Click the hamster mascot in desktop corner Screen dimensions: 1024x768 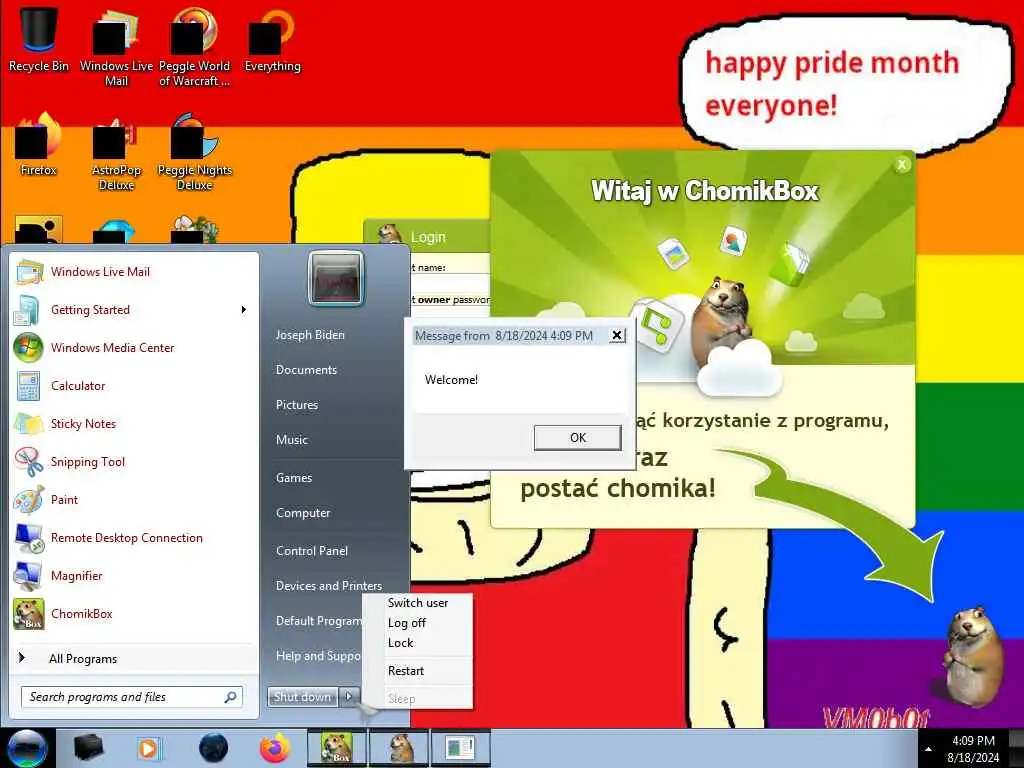click(x=973, y=655)
